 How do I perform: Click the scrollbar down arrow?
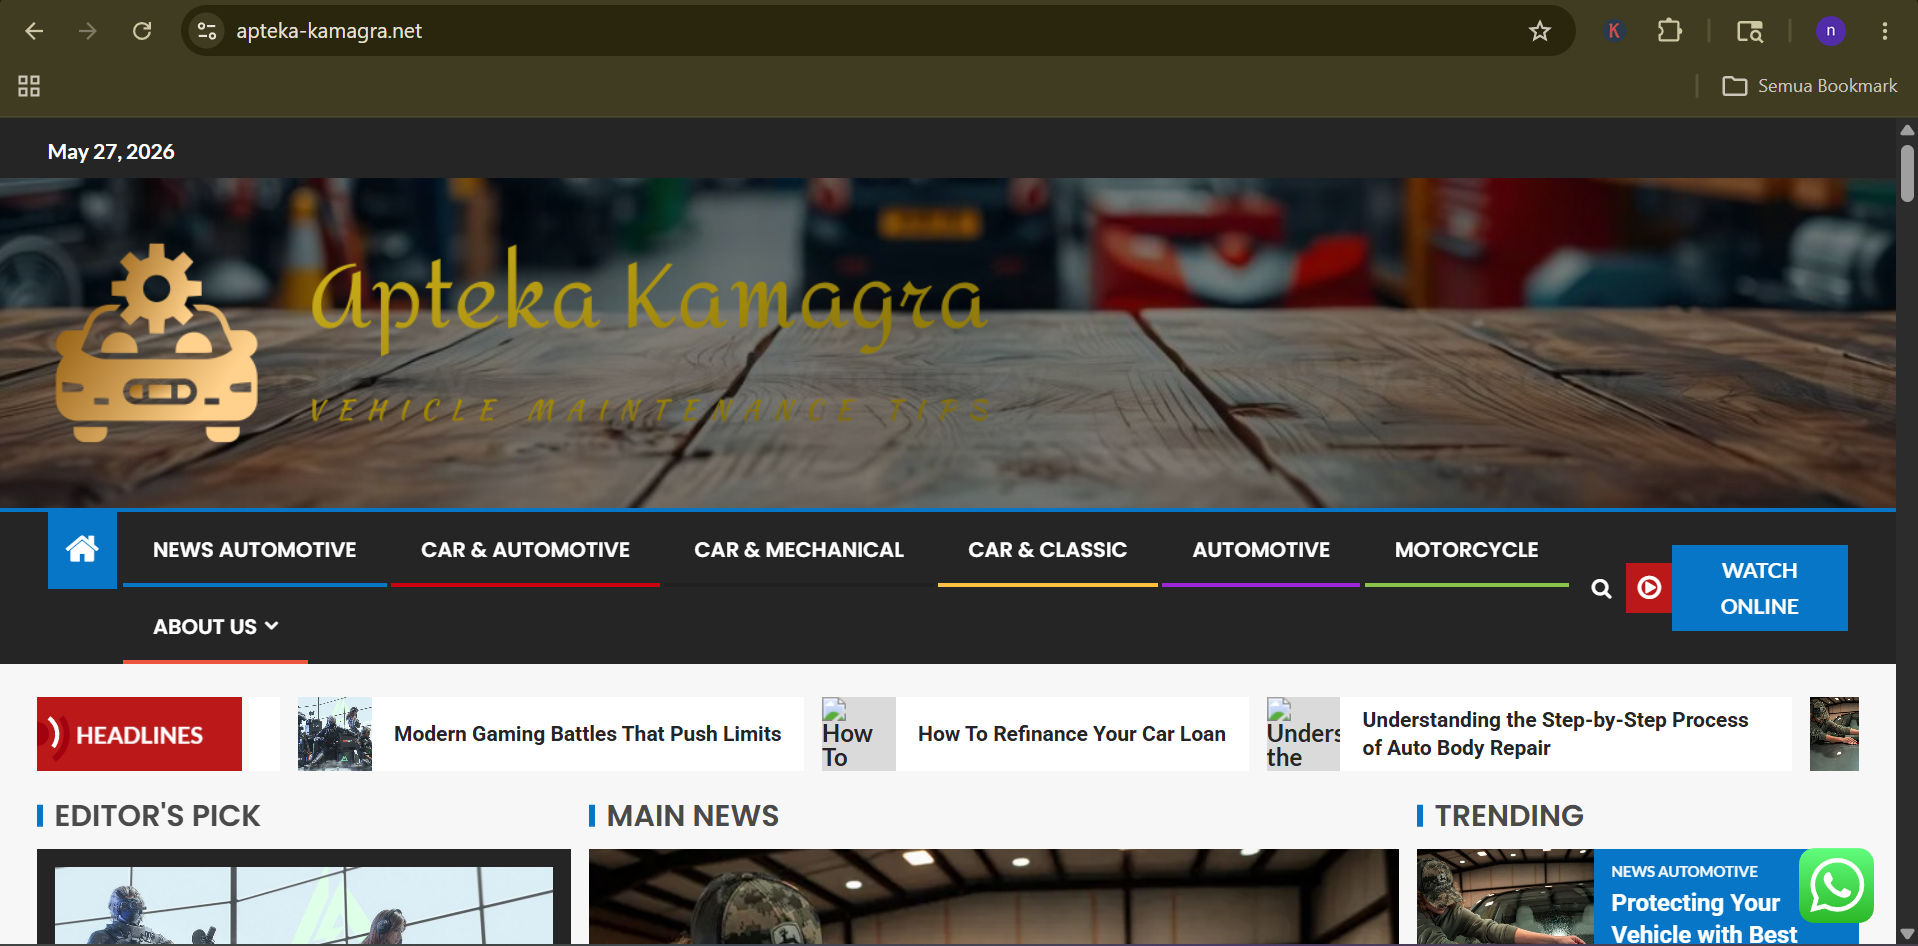pos(1907,935)
